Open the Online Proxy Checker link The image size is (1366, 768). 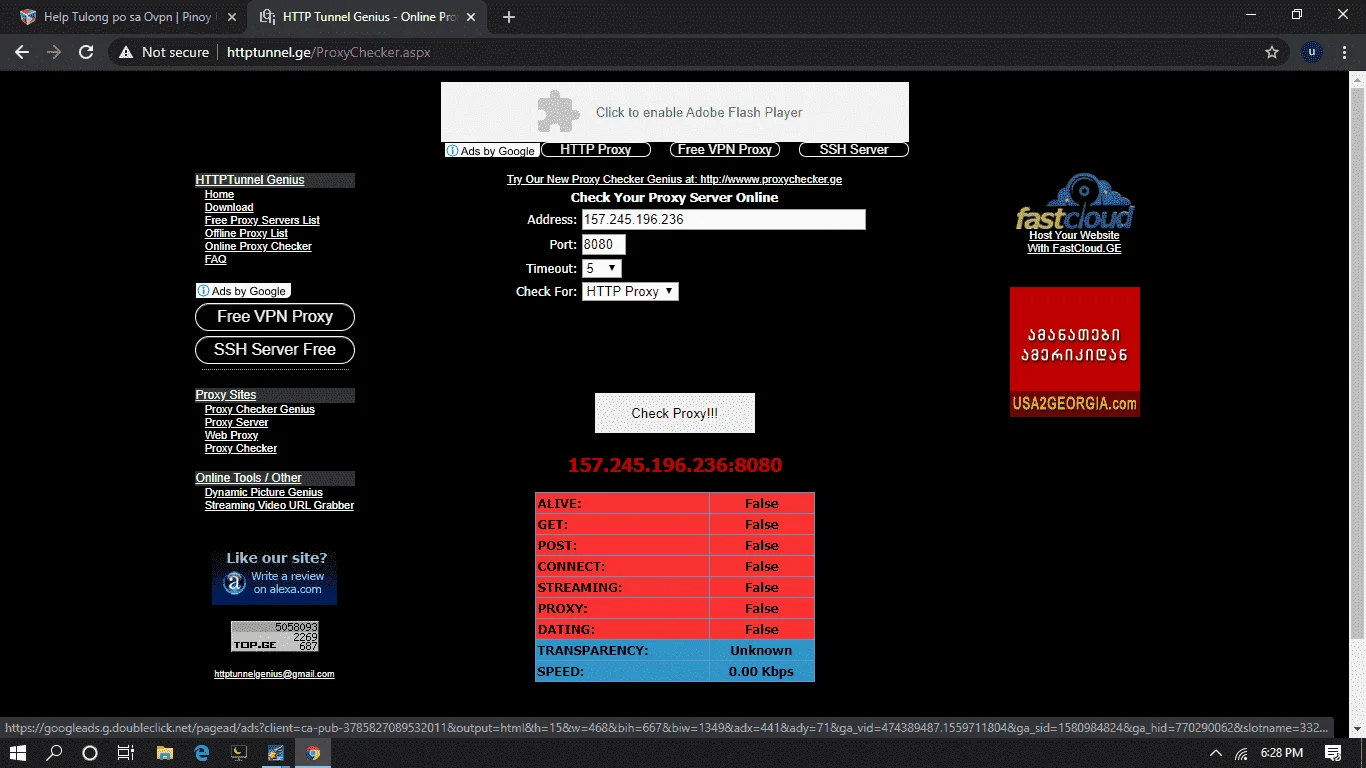(x=258, y=246)
